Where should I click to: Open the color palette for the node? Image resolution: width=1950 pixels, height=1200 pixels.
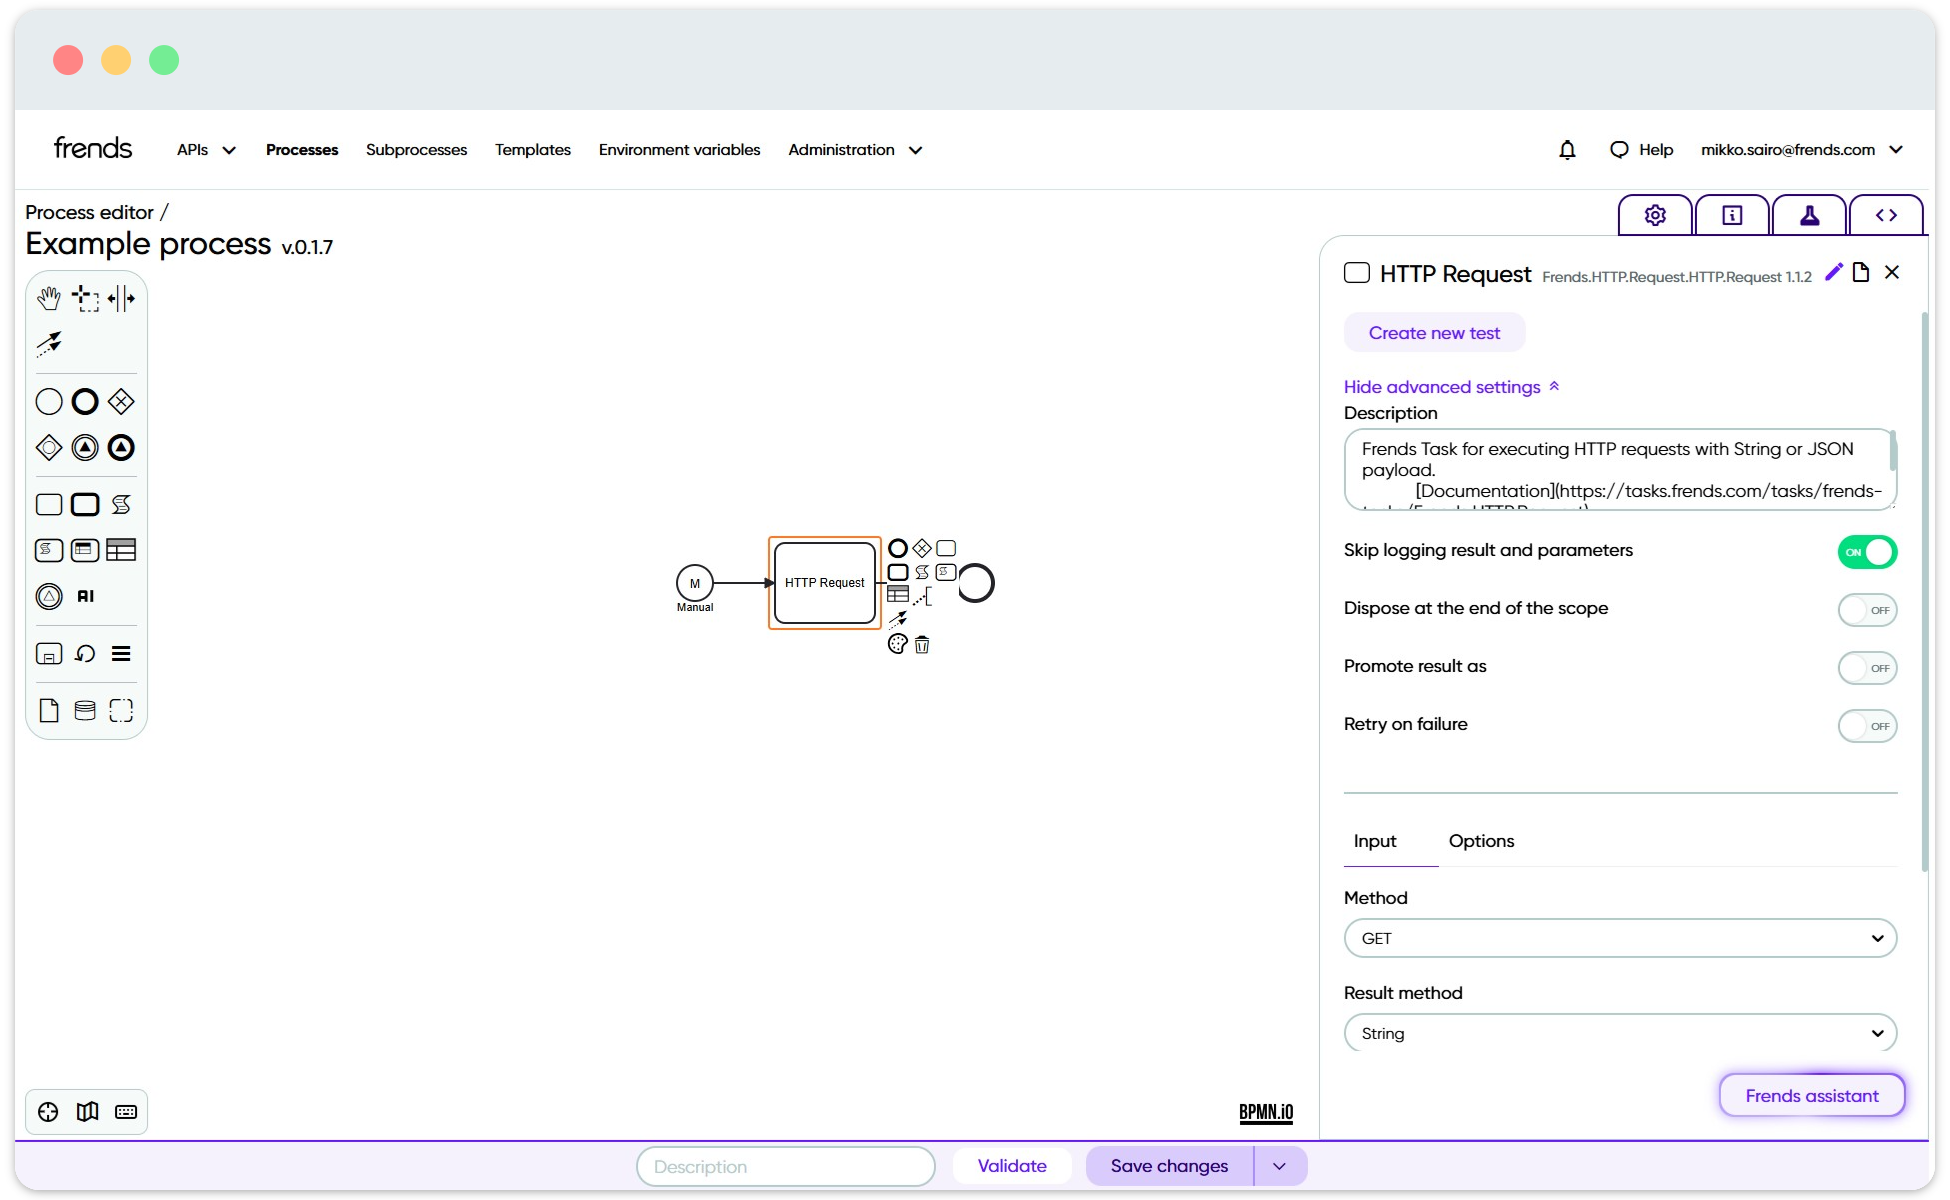coord(897,645)
